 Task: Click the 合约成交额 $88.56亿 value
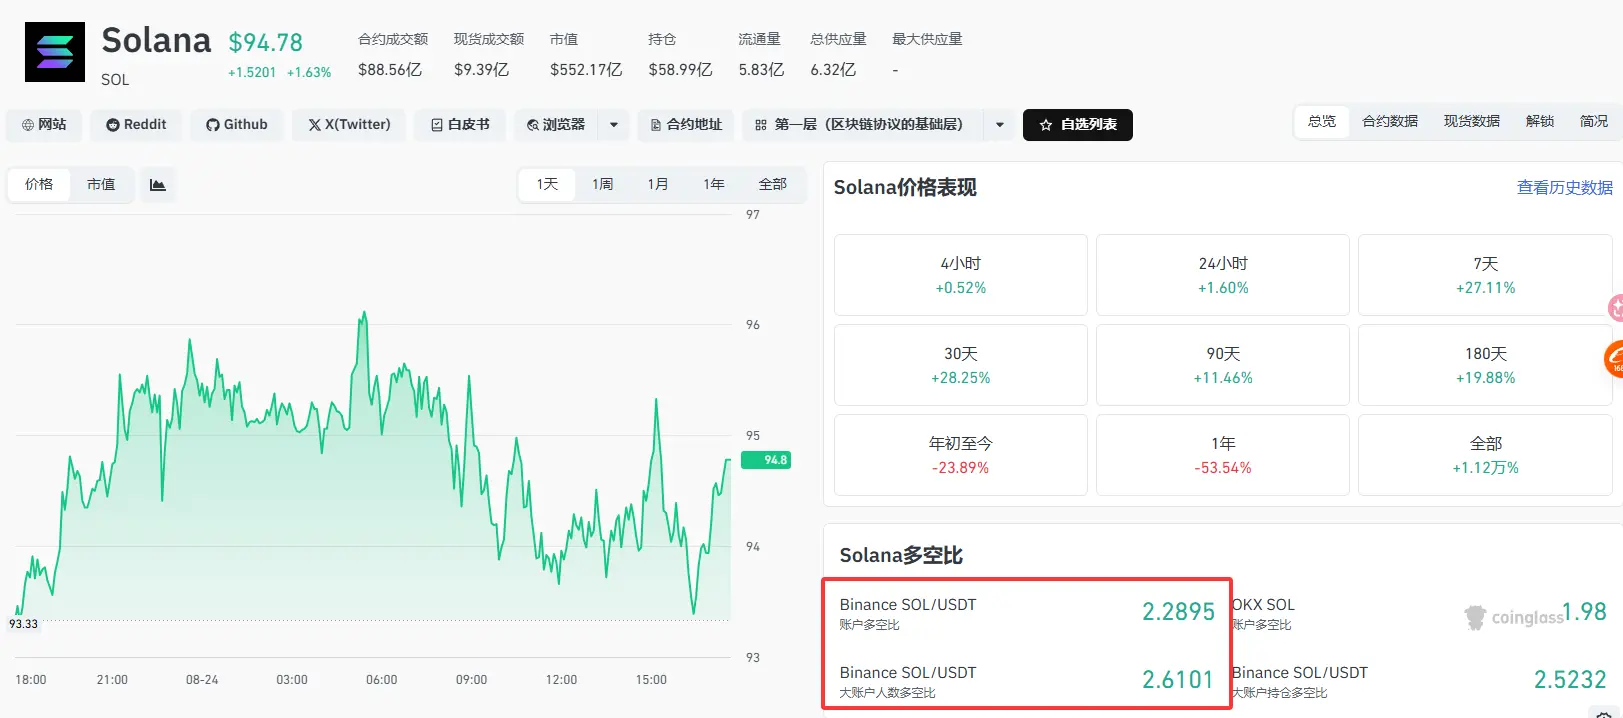390,70
